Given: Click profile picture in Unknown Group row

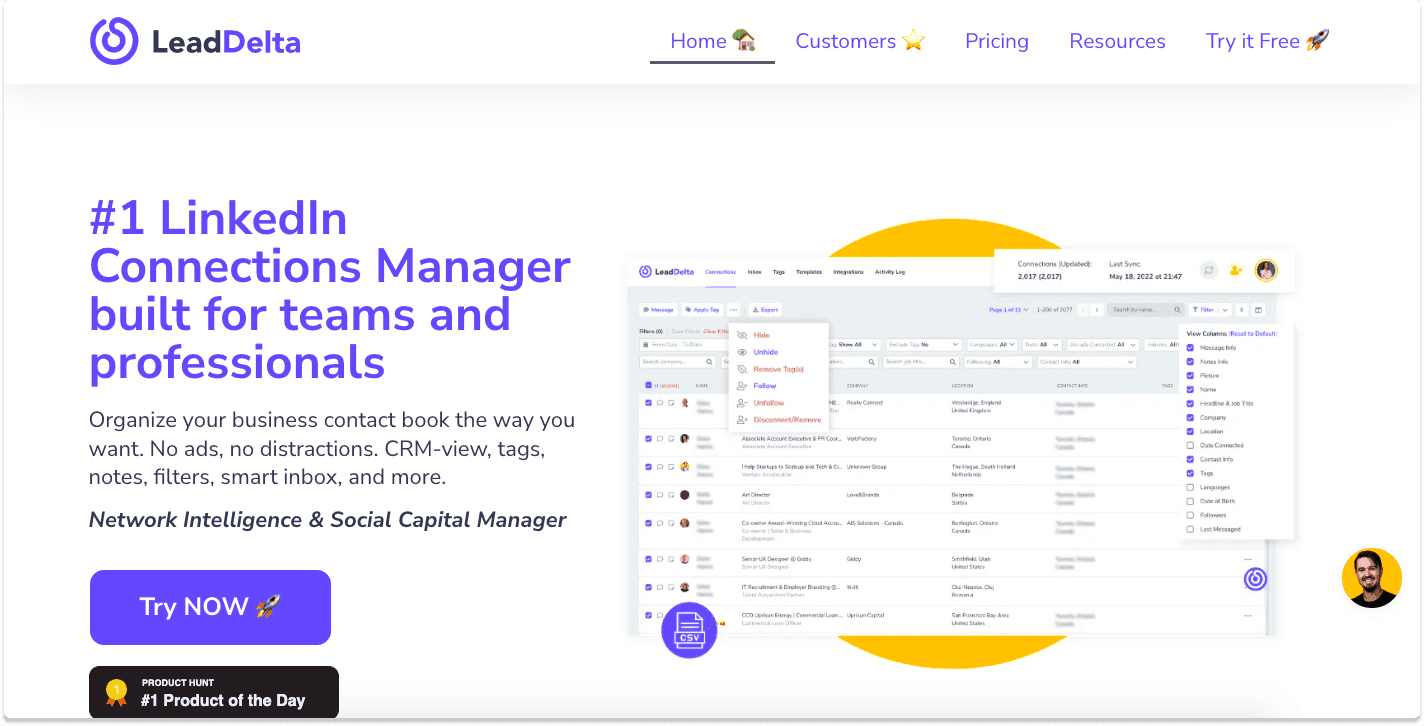Looking at the screenshot, I should (x=685, y=466).
